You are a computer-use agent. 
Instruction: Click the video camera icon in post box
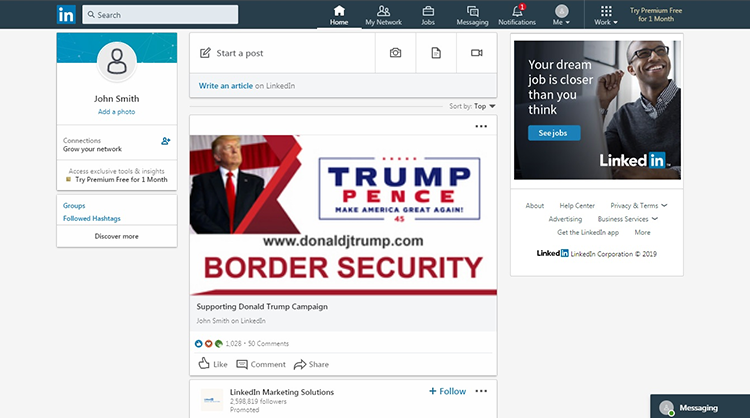476,53
